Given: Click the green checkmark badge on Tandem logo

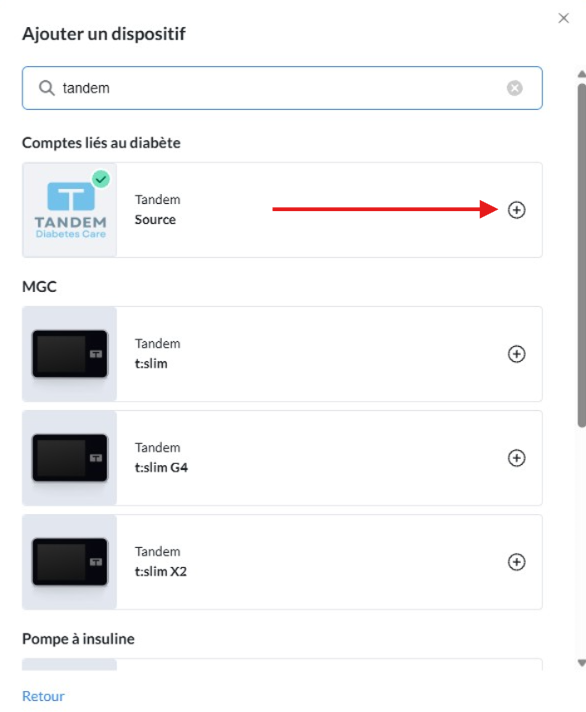Looking at the screenshot, I should click(x=101, y=179).
